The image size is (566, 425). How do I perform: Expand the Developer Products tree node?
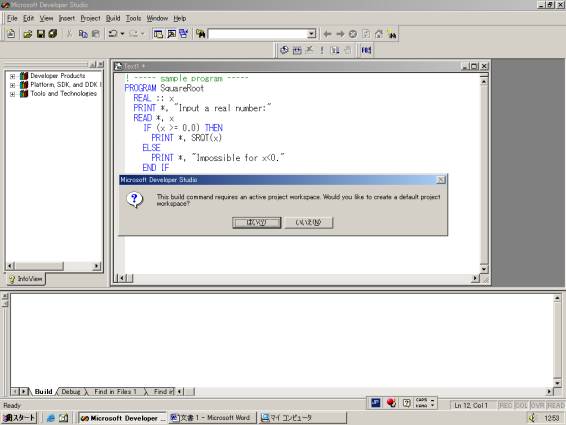pyautogui.click(x=13, y=76)
